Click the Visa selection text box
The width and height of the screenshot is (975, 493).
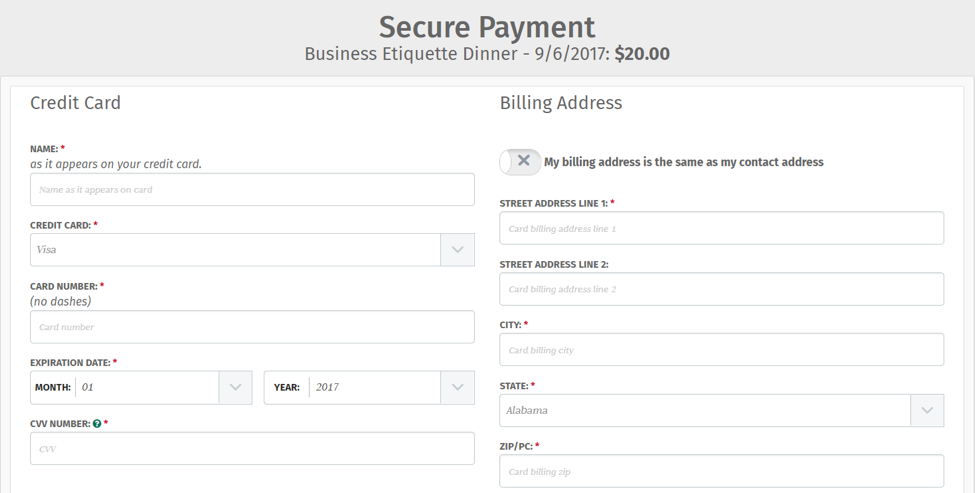click(x=236, y=249)
